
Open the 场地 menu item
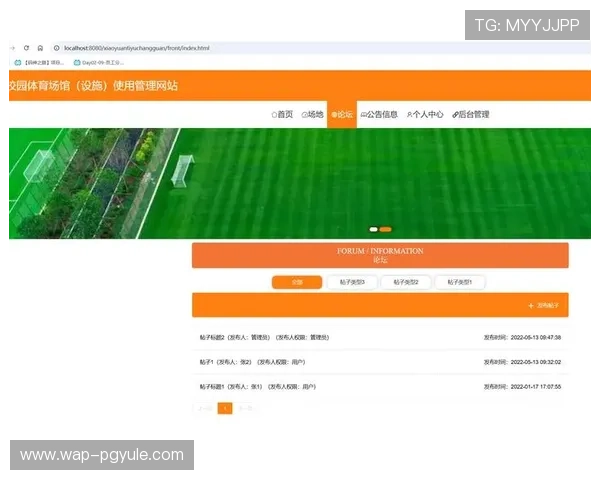tap(313, 114)
